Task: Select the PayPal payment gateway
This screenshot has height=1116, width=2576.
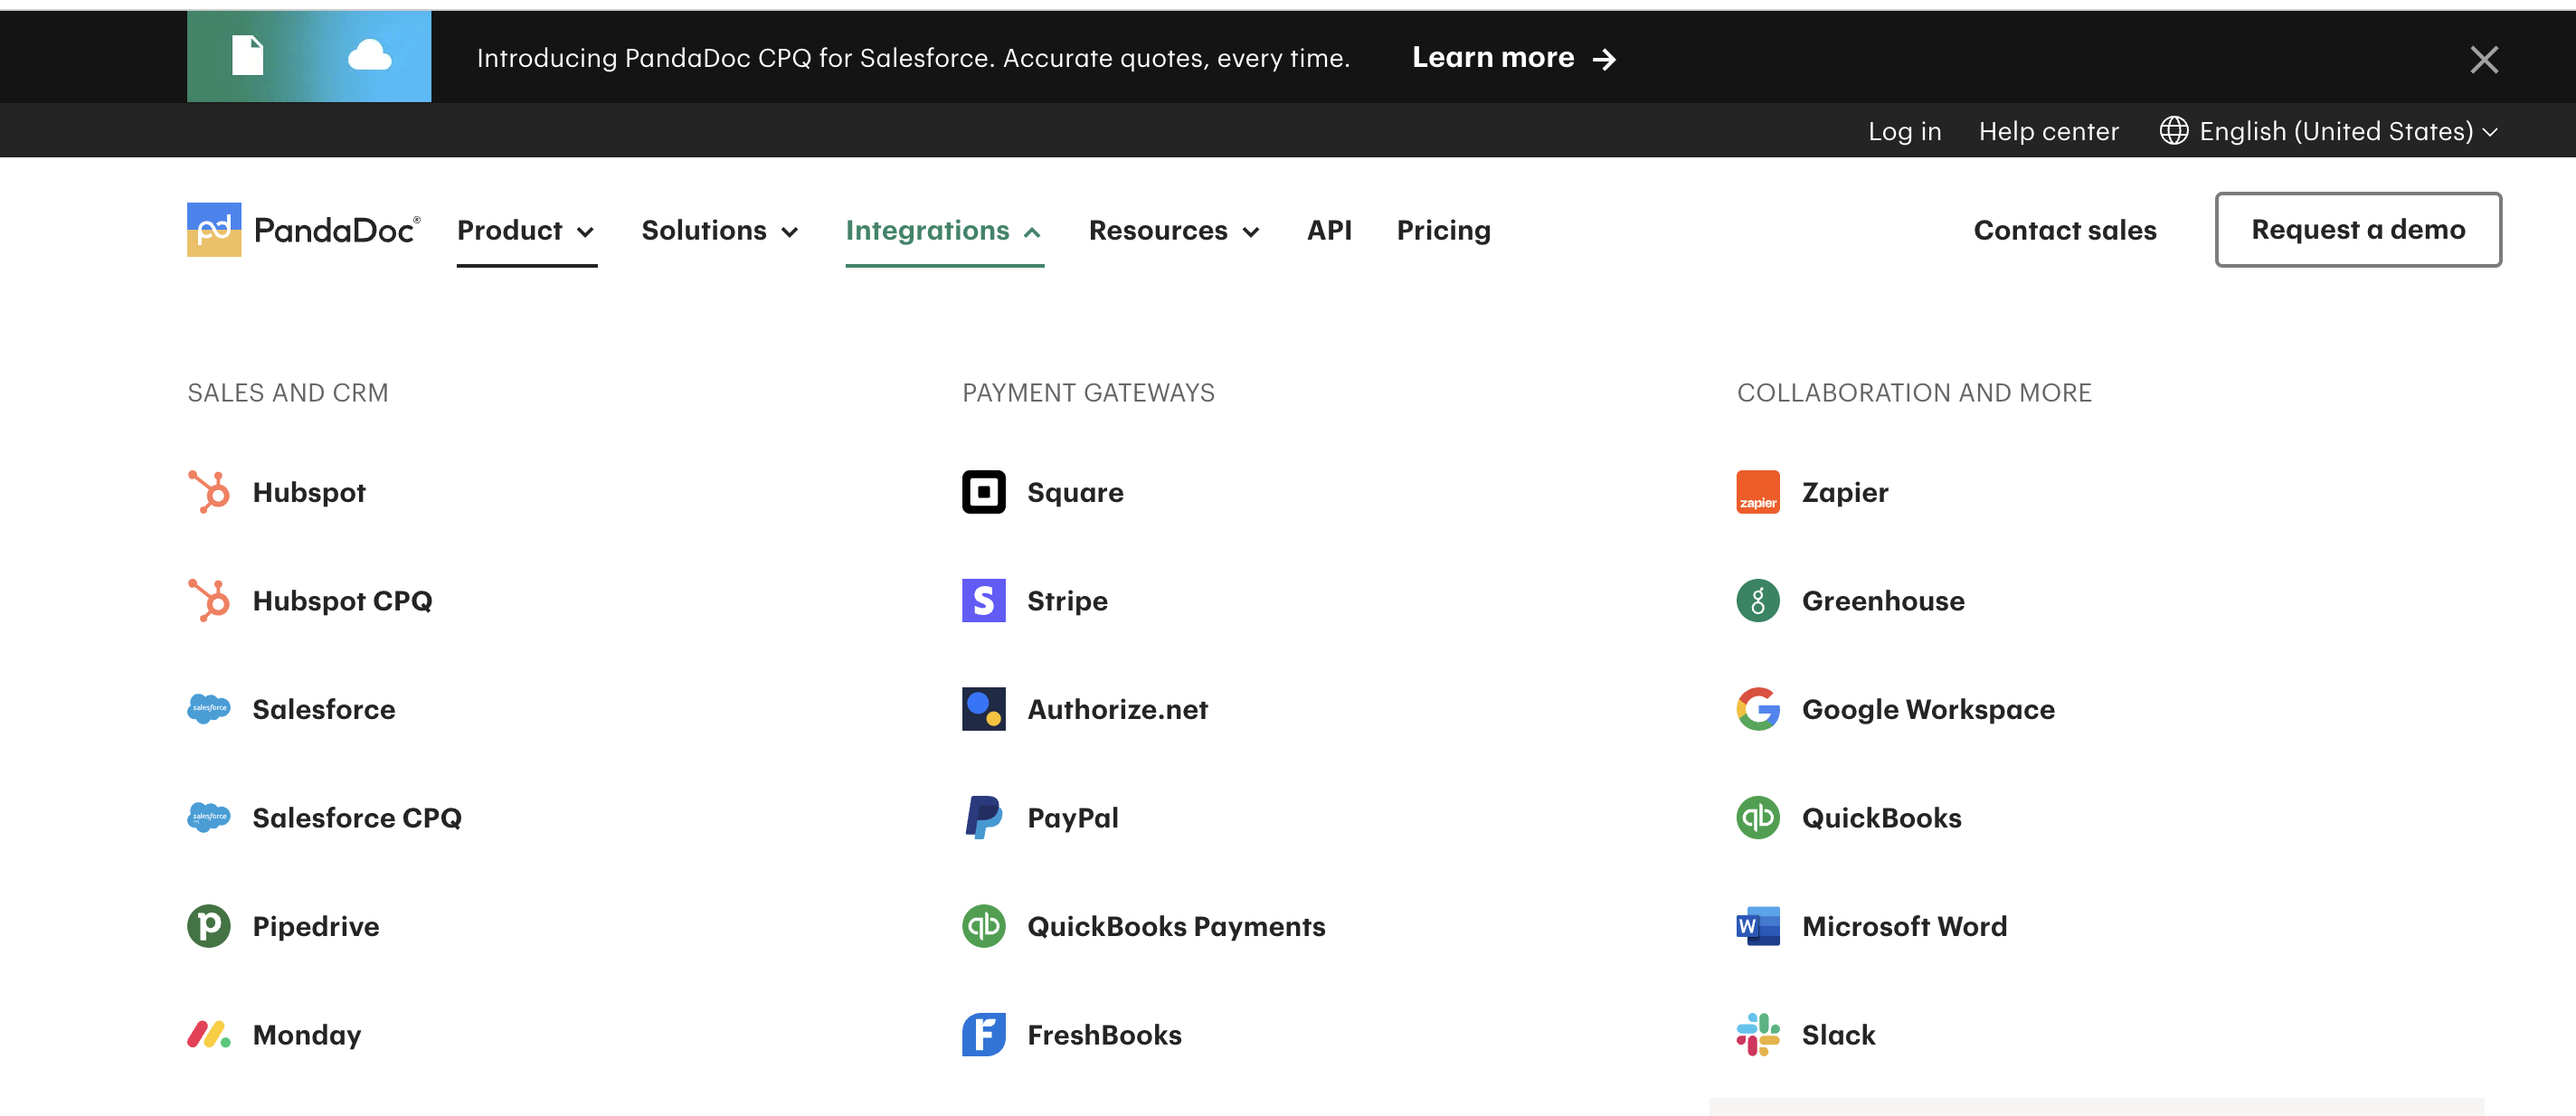Action: [1073, 818]
